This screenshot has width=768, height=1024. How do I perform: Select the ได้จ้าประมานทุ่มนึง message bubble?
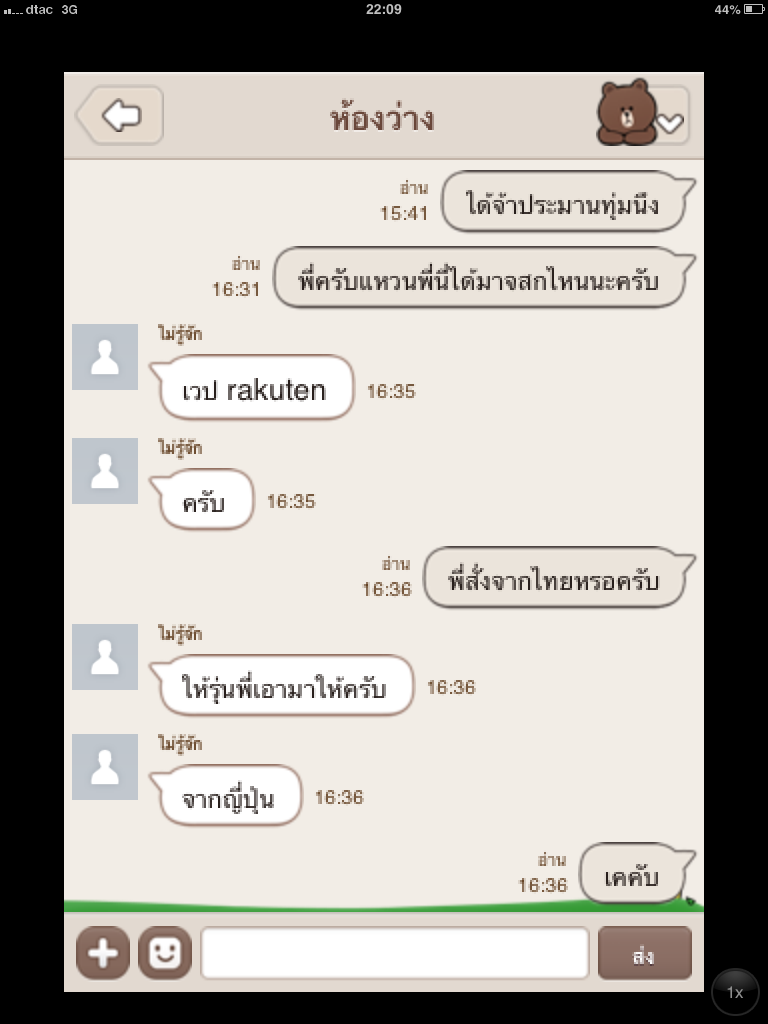point(568,201)
